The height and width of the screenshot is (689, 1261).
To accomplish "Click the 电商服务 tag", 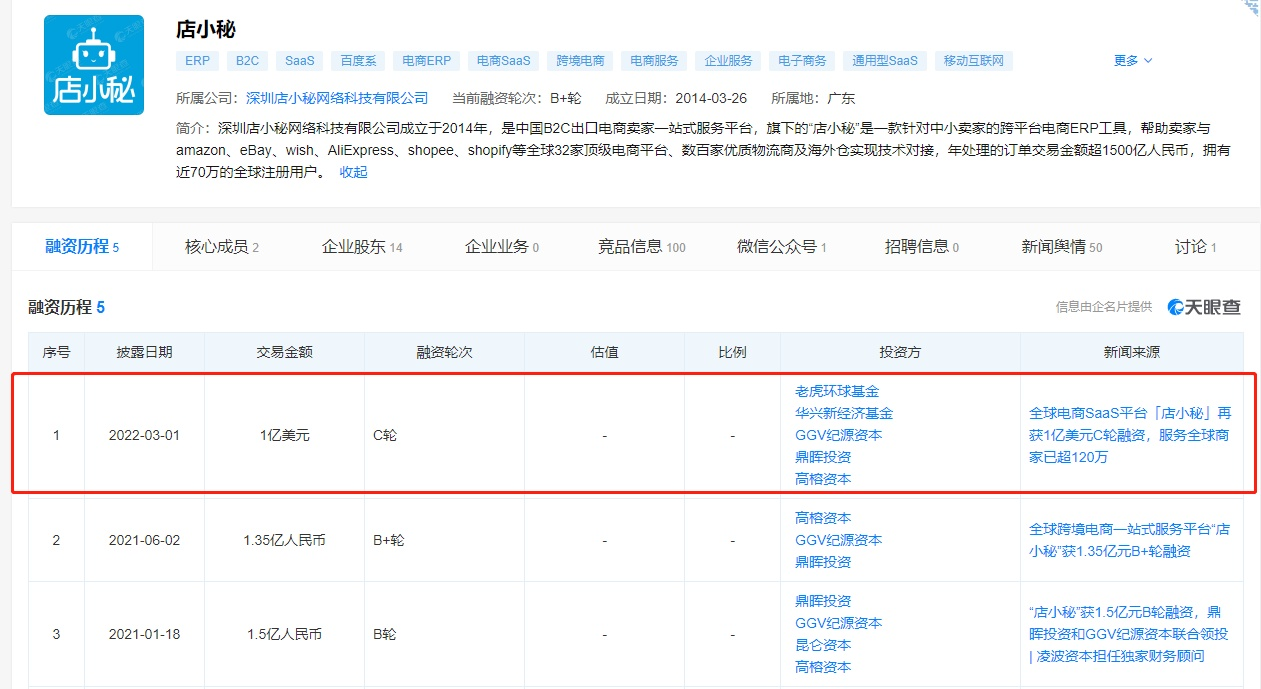I will click(654, 61).
